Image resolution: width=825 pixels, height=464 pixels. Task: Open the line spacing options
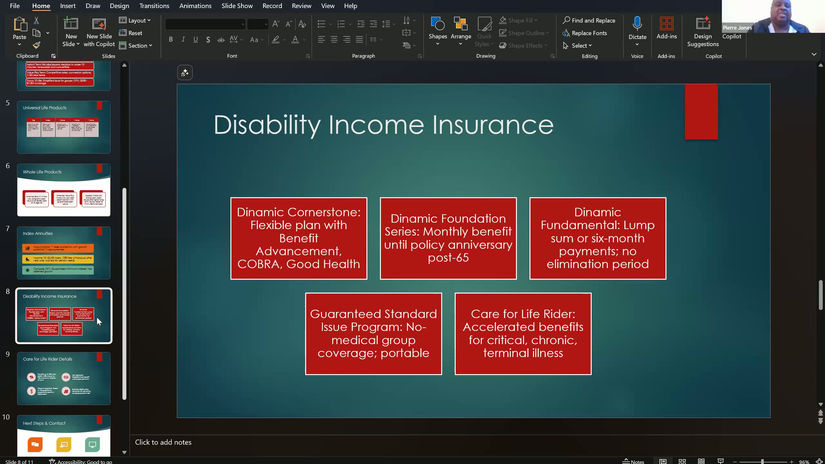(387, 24)
